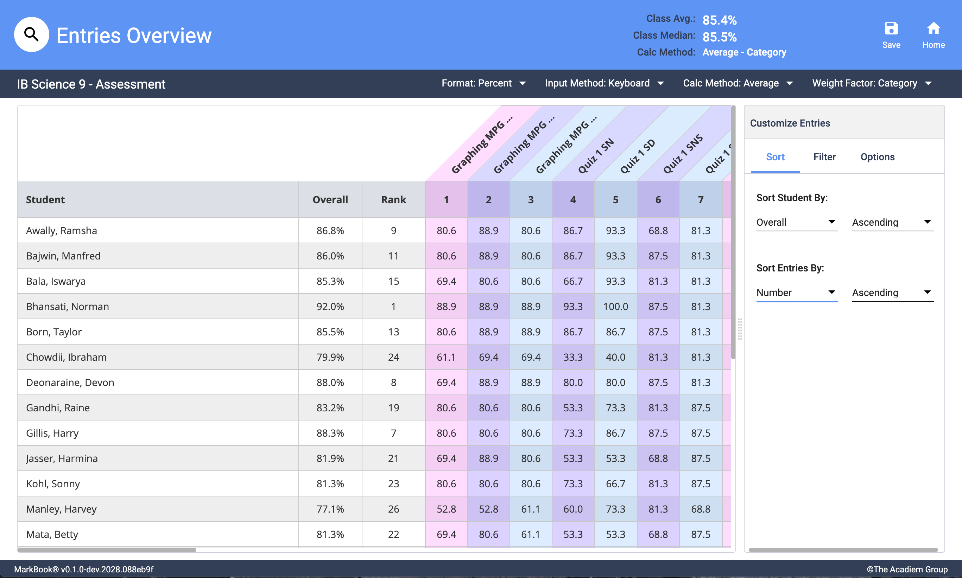Open Ascending order dropdown for student sort
The image size is (962, 578).
point(892,222)
